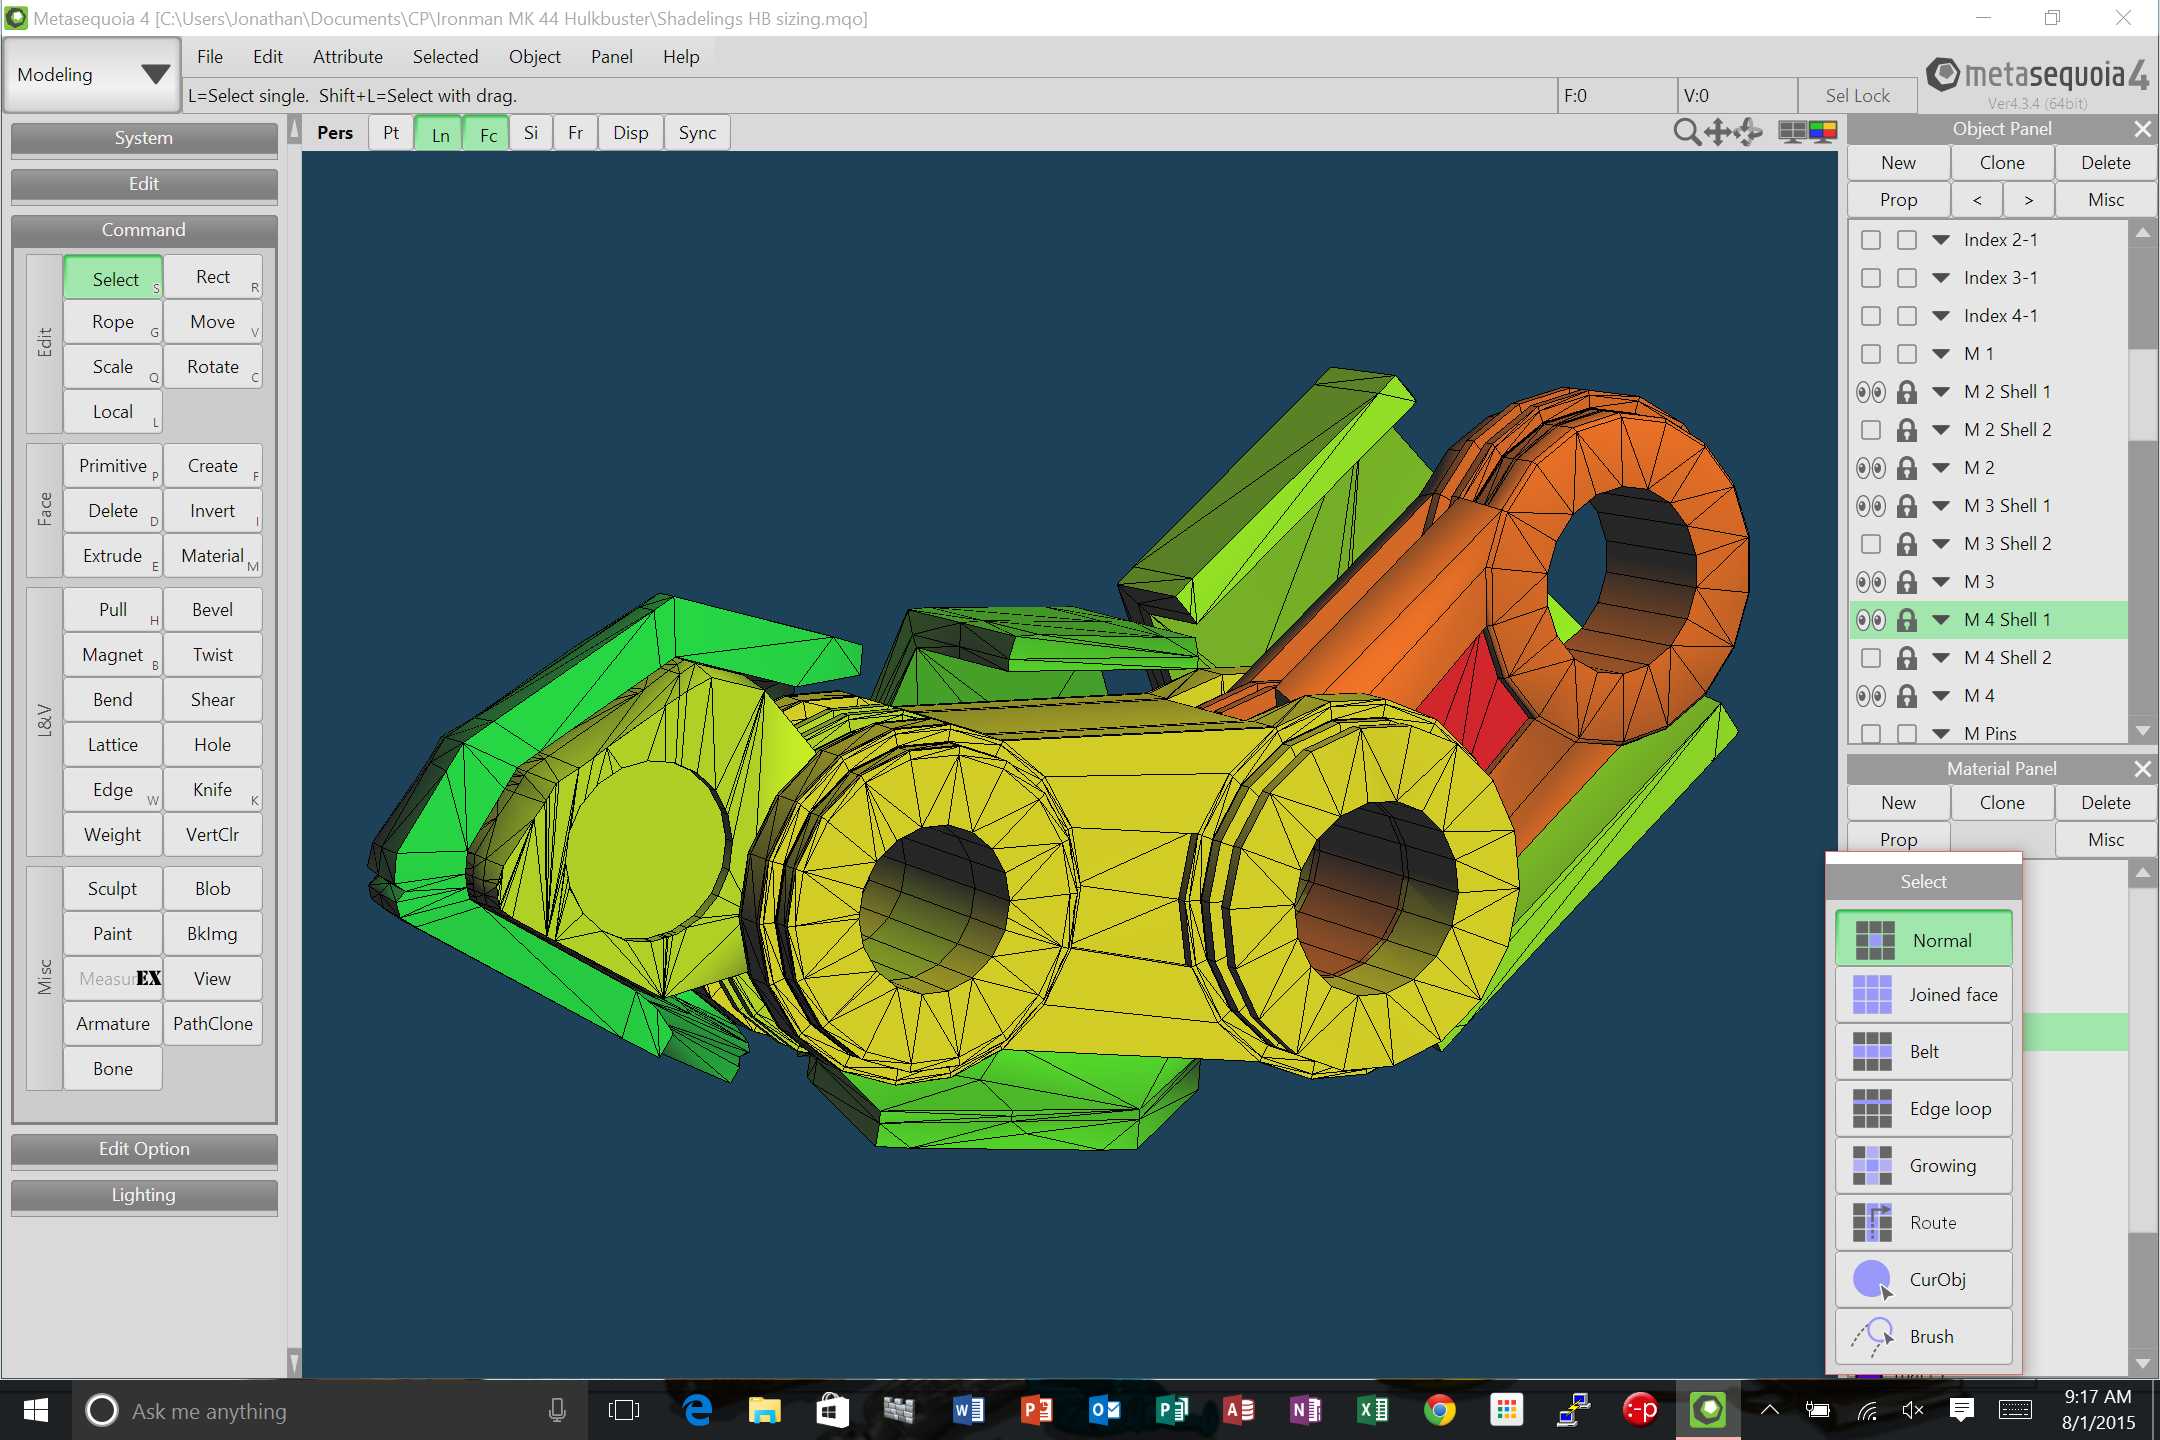Click the viewport zoom magnifier icon
Viewport: 2160px width, 1440px height.
[1687, 132]
